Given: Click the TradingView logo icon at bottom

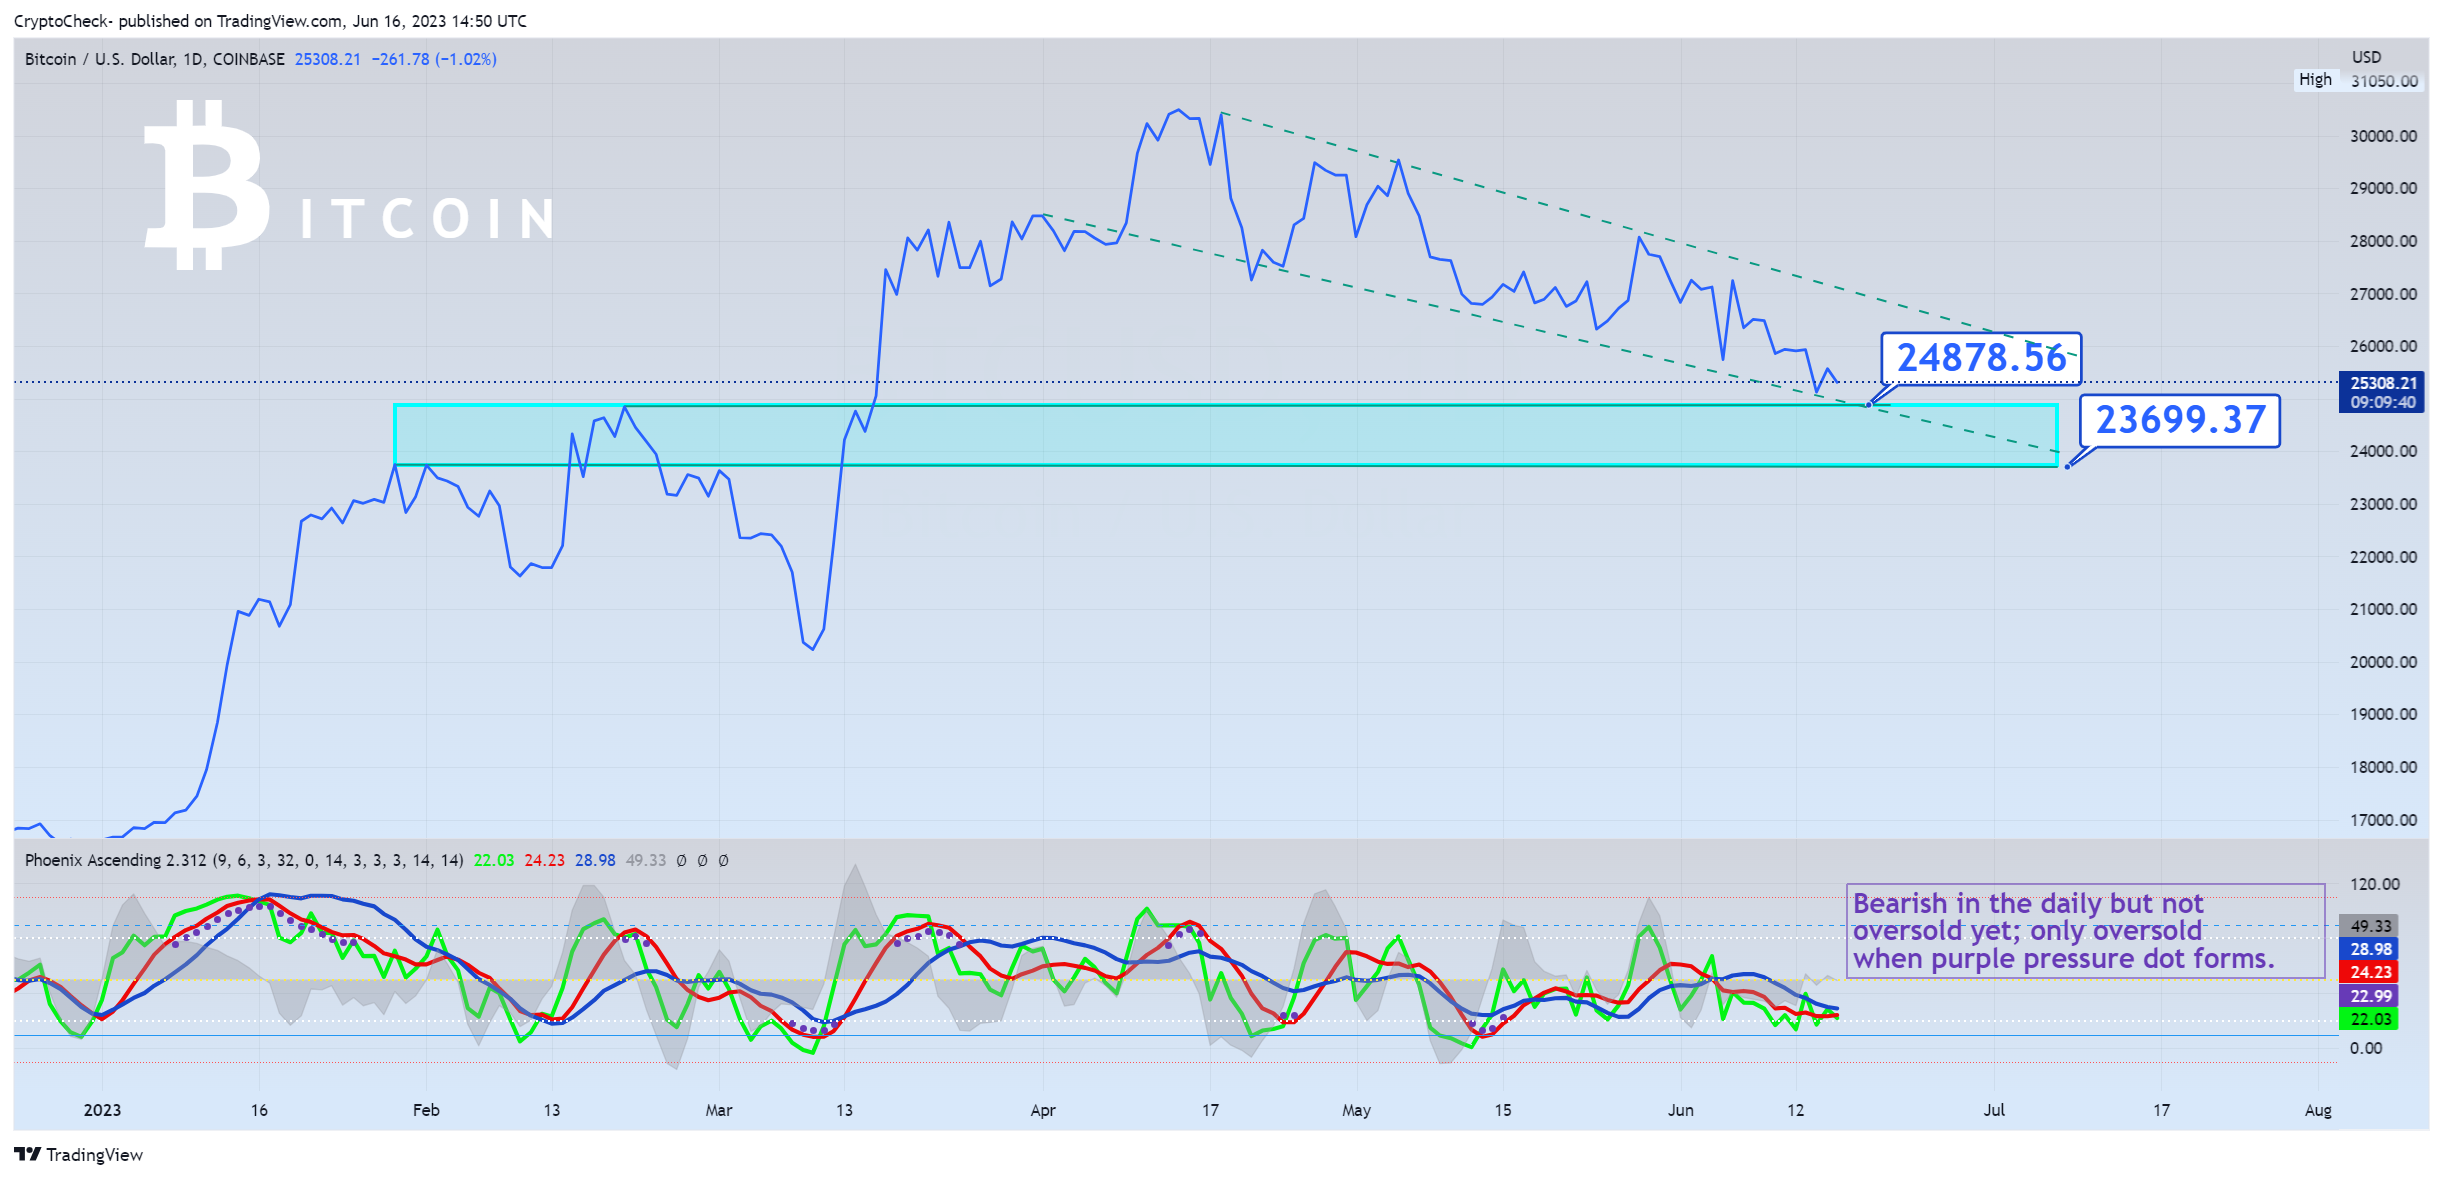Looking at the screenshot, I should pyautogui.click(x=28, y=1154).
